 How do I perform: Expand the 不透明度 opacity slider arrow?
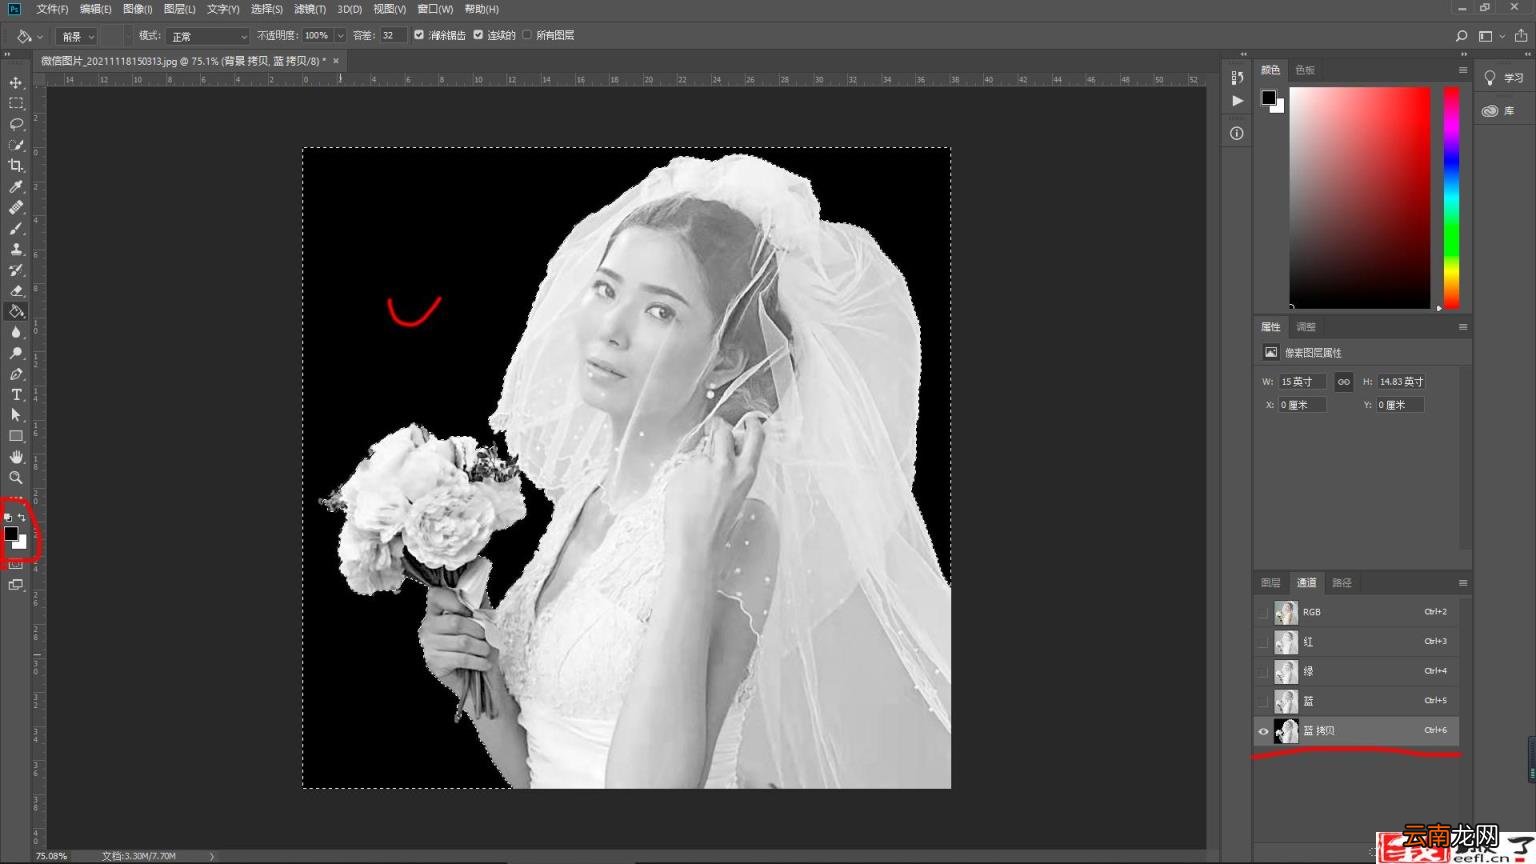[340, 36]
